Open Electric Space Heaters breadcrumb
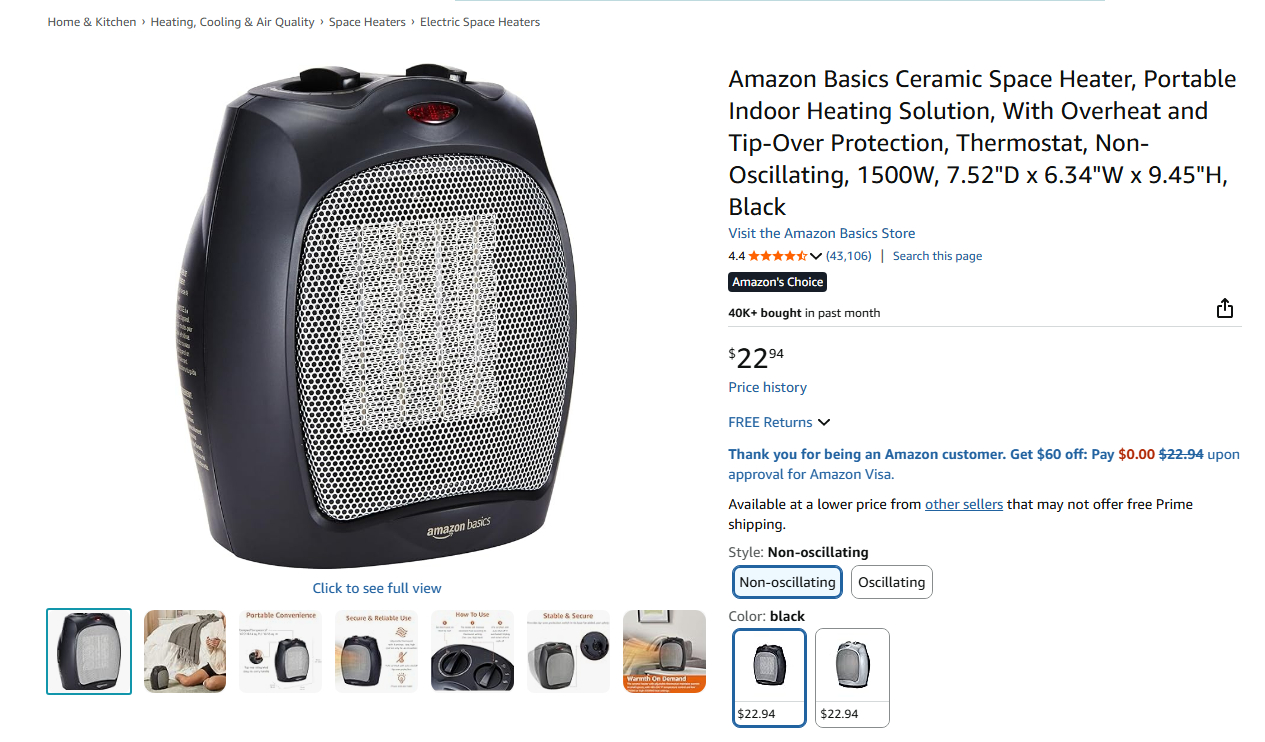The width and height of the screenshot is (1265, 742). [480, 22]
